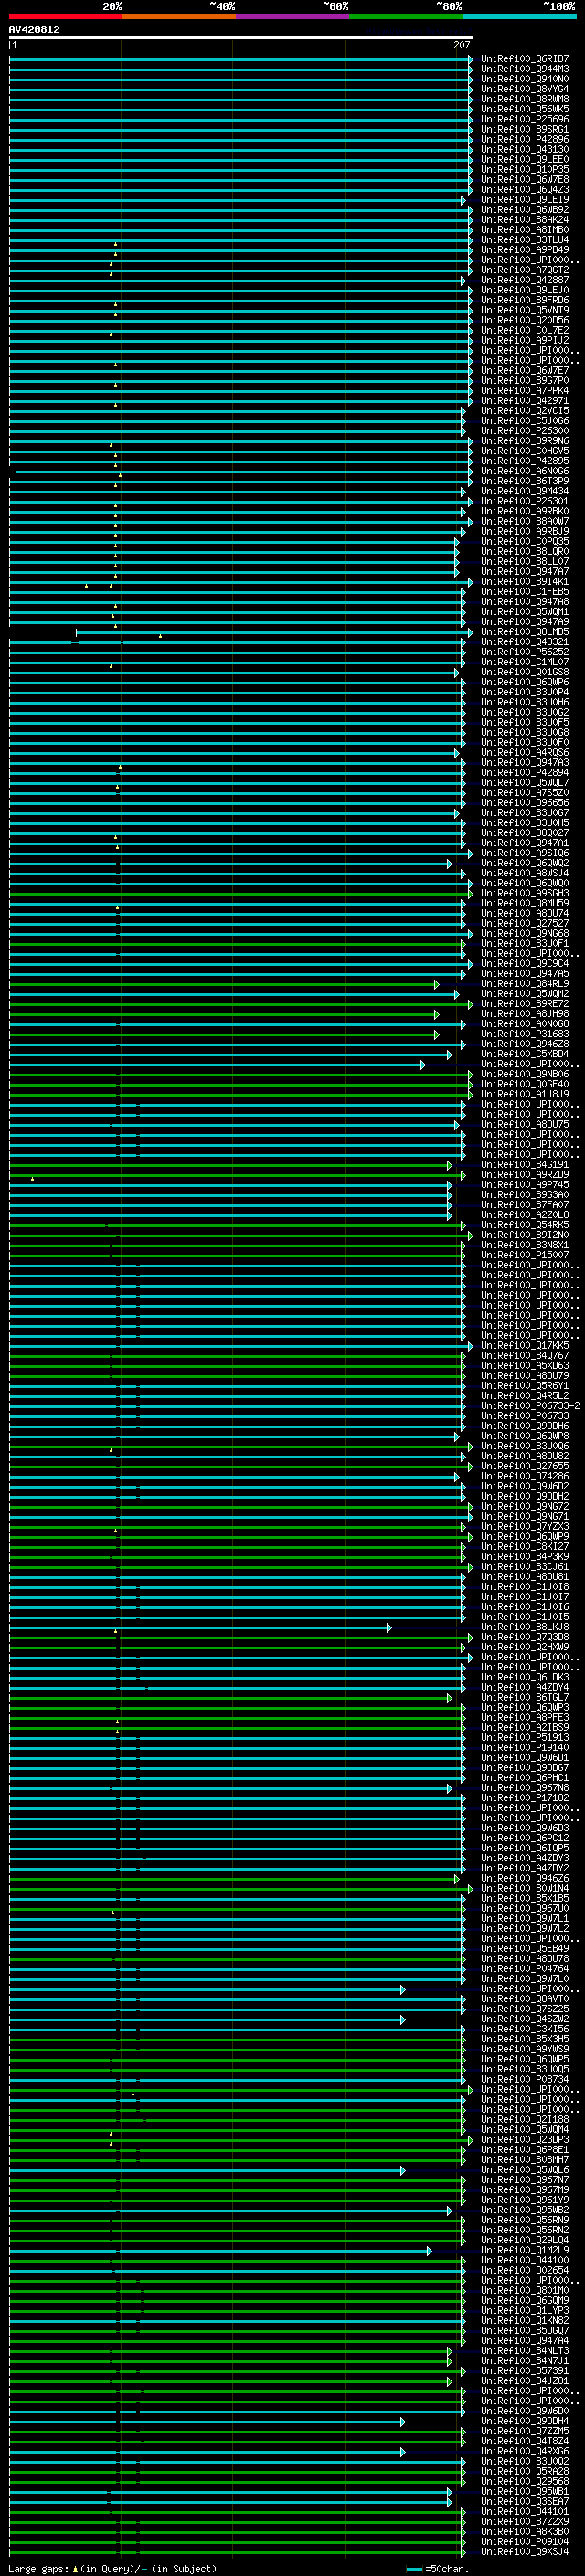Select hit label UniRef100_A9PIJ2
Image resolution: width=585 pixels, height=2576 pixels.
525,340
